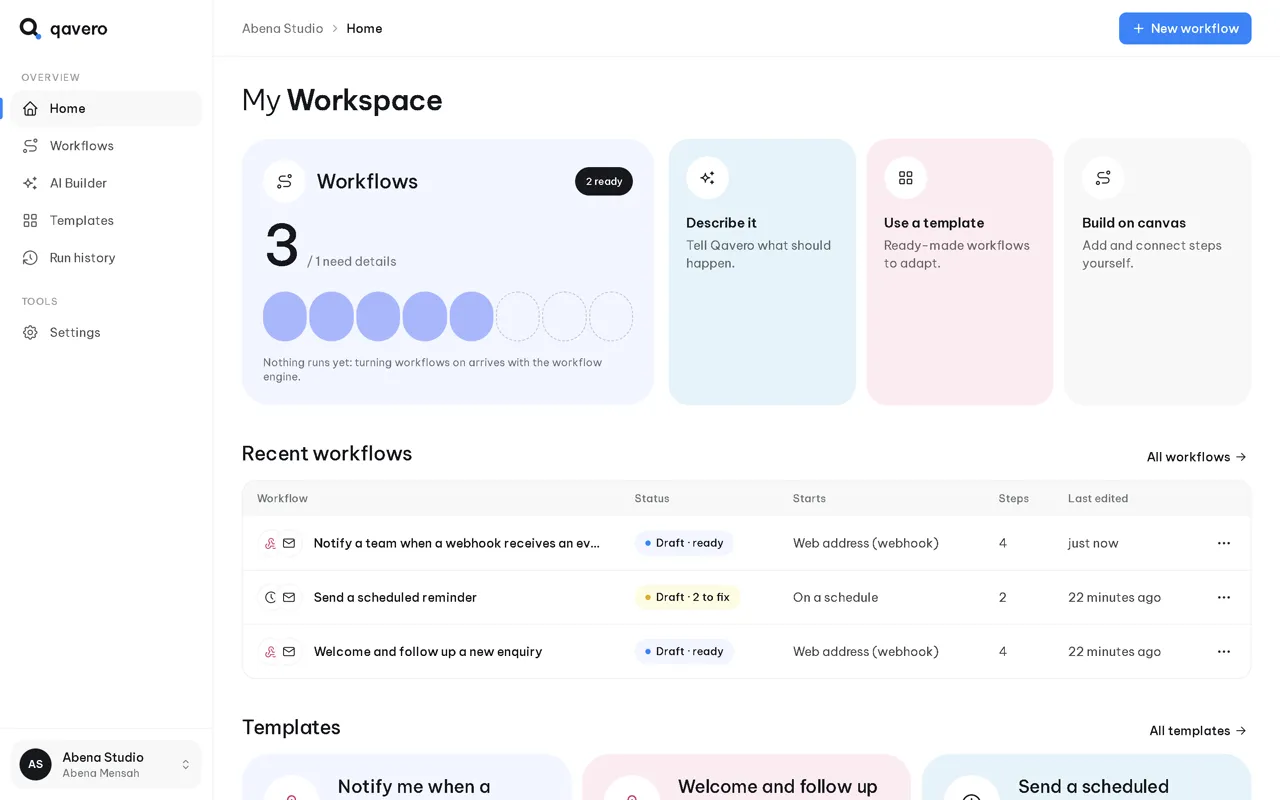Click the 2 ready badge

[604, 181]
